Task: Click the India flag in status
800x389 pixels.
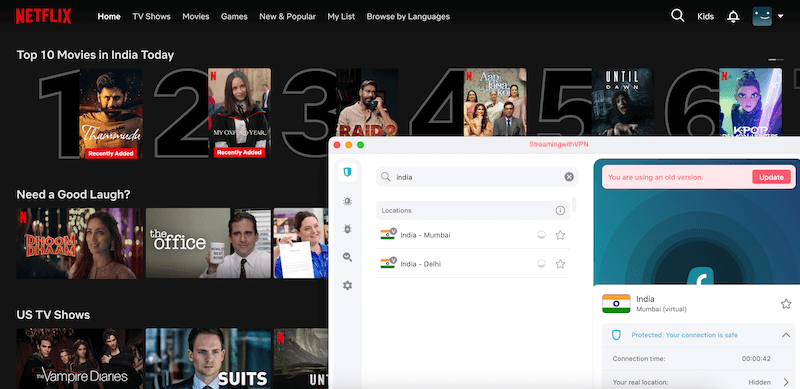Action: pyautogui.click(x=616, y=303)
